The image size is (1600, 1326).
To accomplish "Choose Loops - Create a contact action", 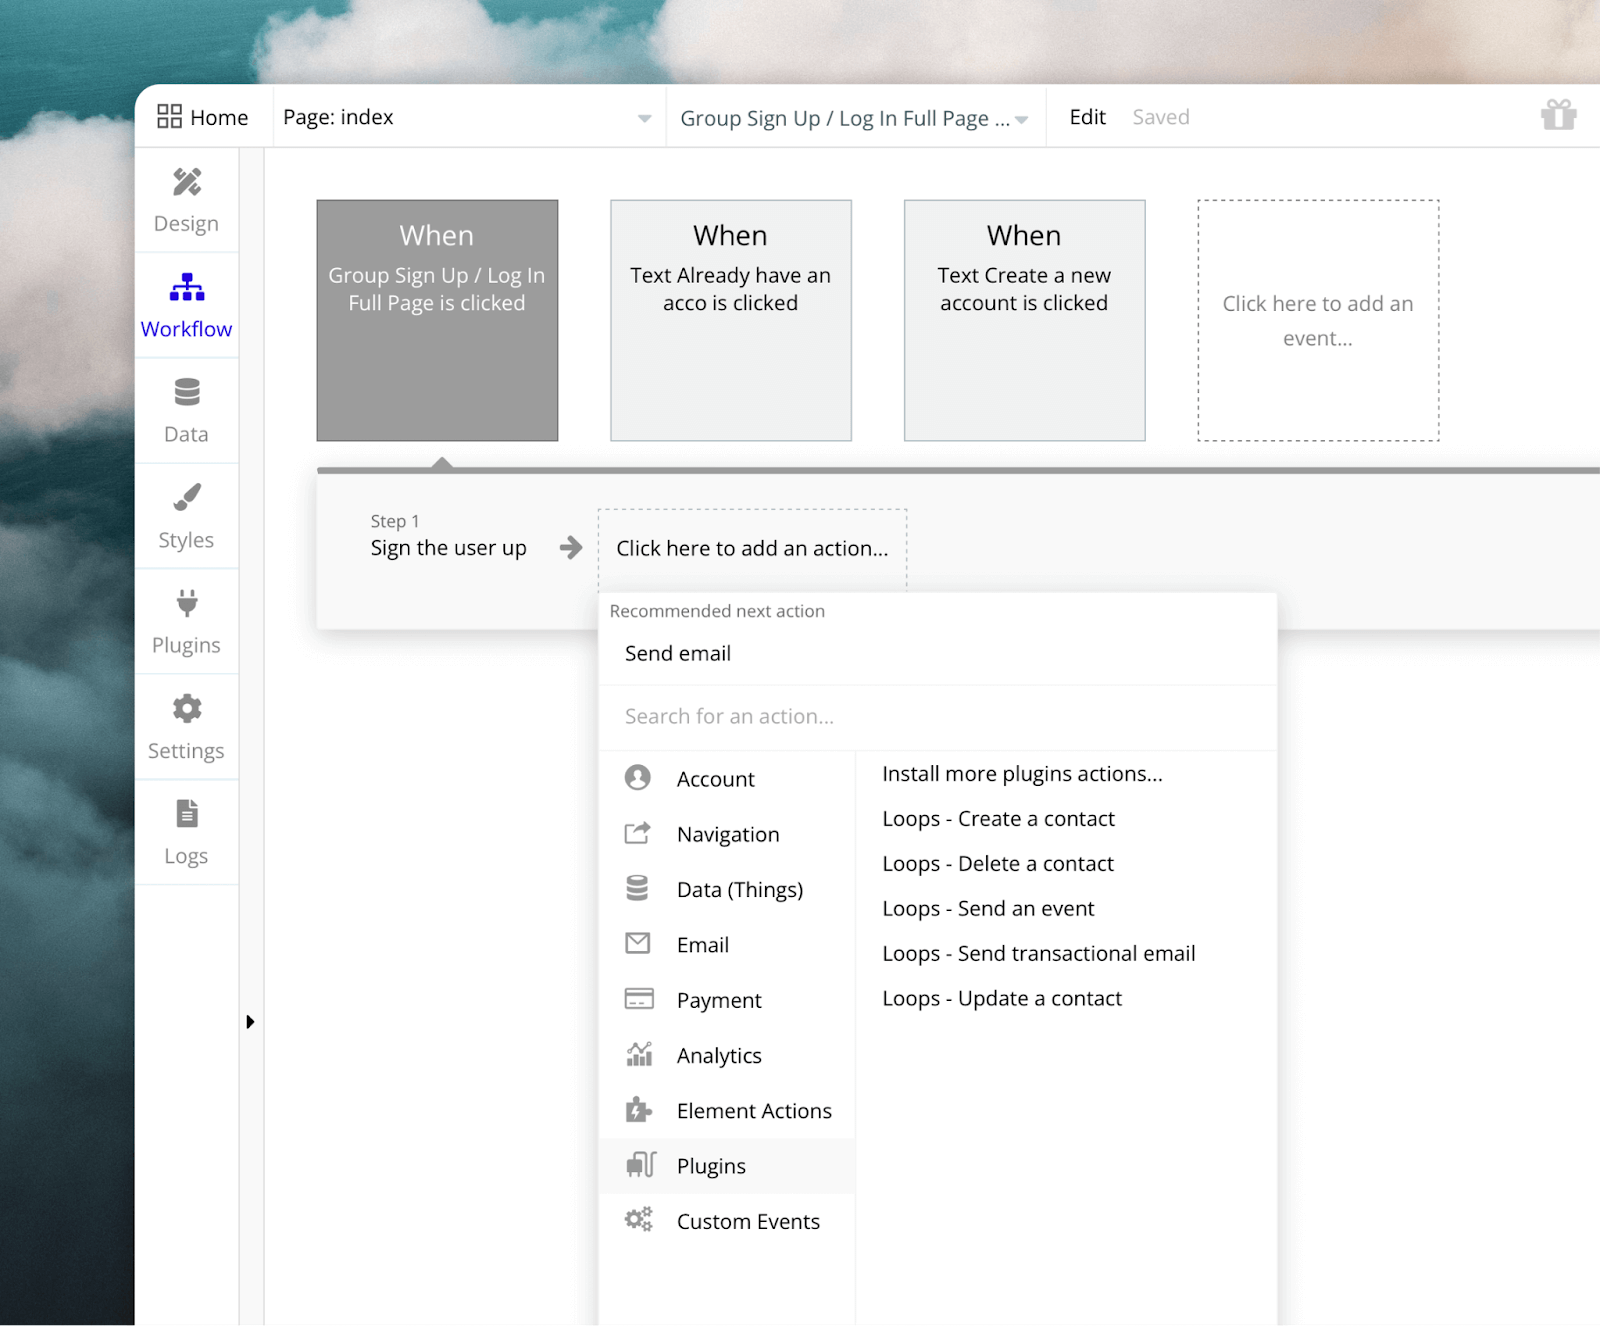I will click(x=998, y=818).
